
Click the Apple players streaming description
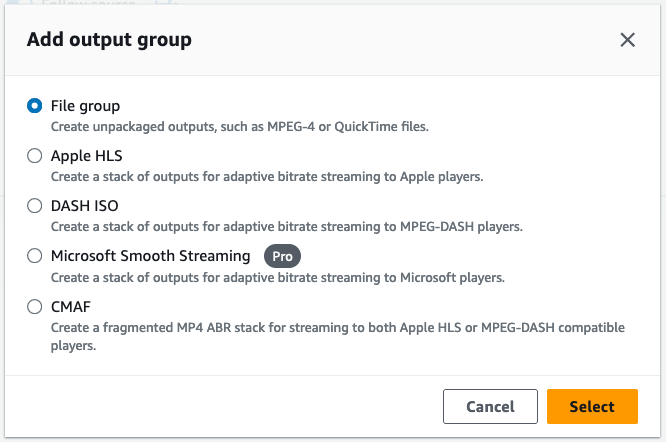[x=267, y=177]
